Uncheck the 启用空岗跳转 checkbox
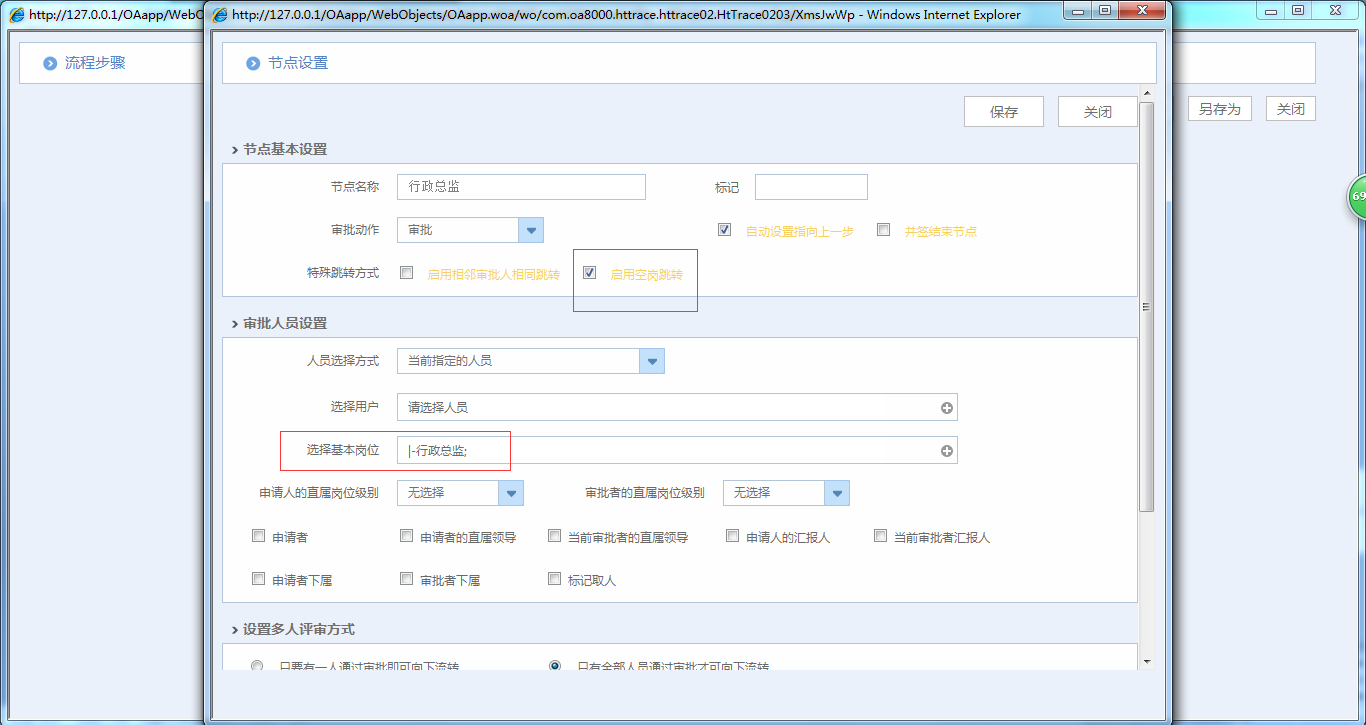The height and width of the screenshot is (725, 1366). [589, 271]
